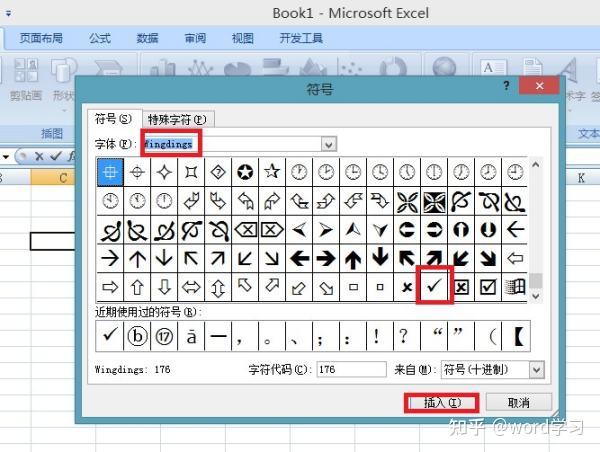Click the 取消 cancel button
Screen dimensions: 600x452
coord(518,402)
